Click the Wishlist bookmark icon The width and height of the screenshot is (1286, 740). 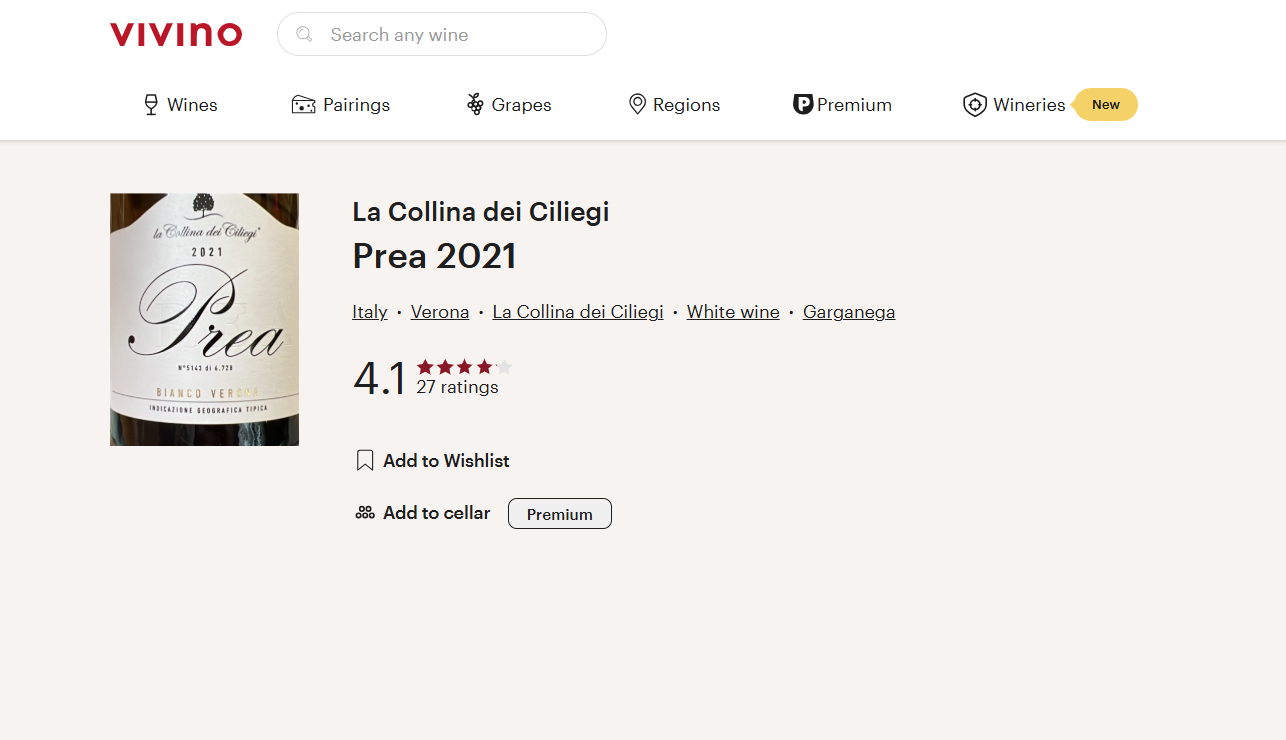click(365, 461)
